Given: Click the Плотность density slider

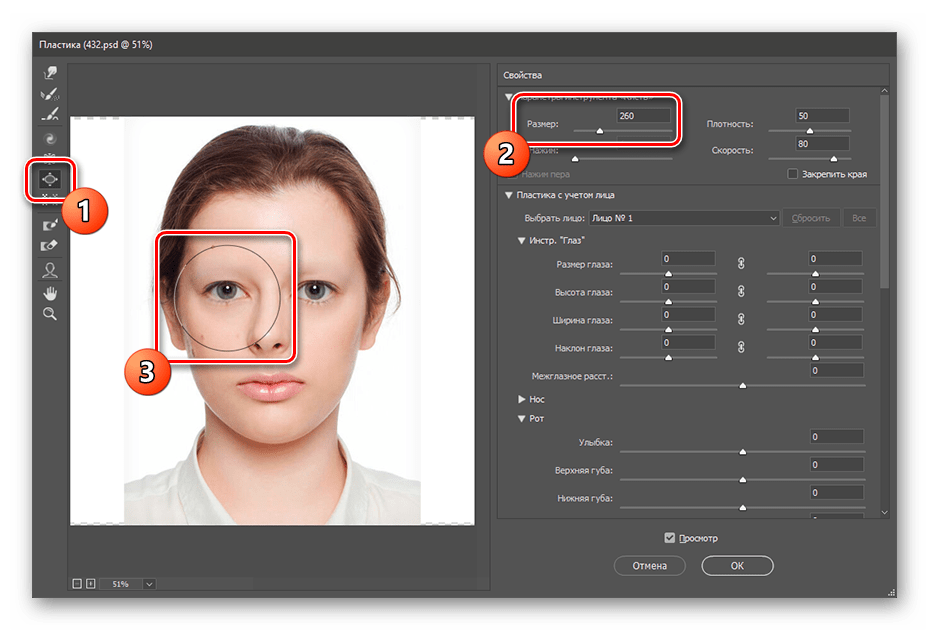Looking at the screenshot, I should [x=810, y=130].
